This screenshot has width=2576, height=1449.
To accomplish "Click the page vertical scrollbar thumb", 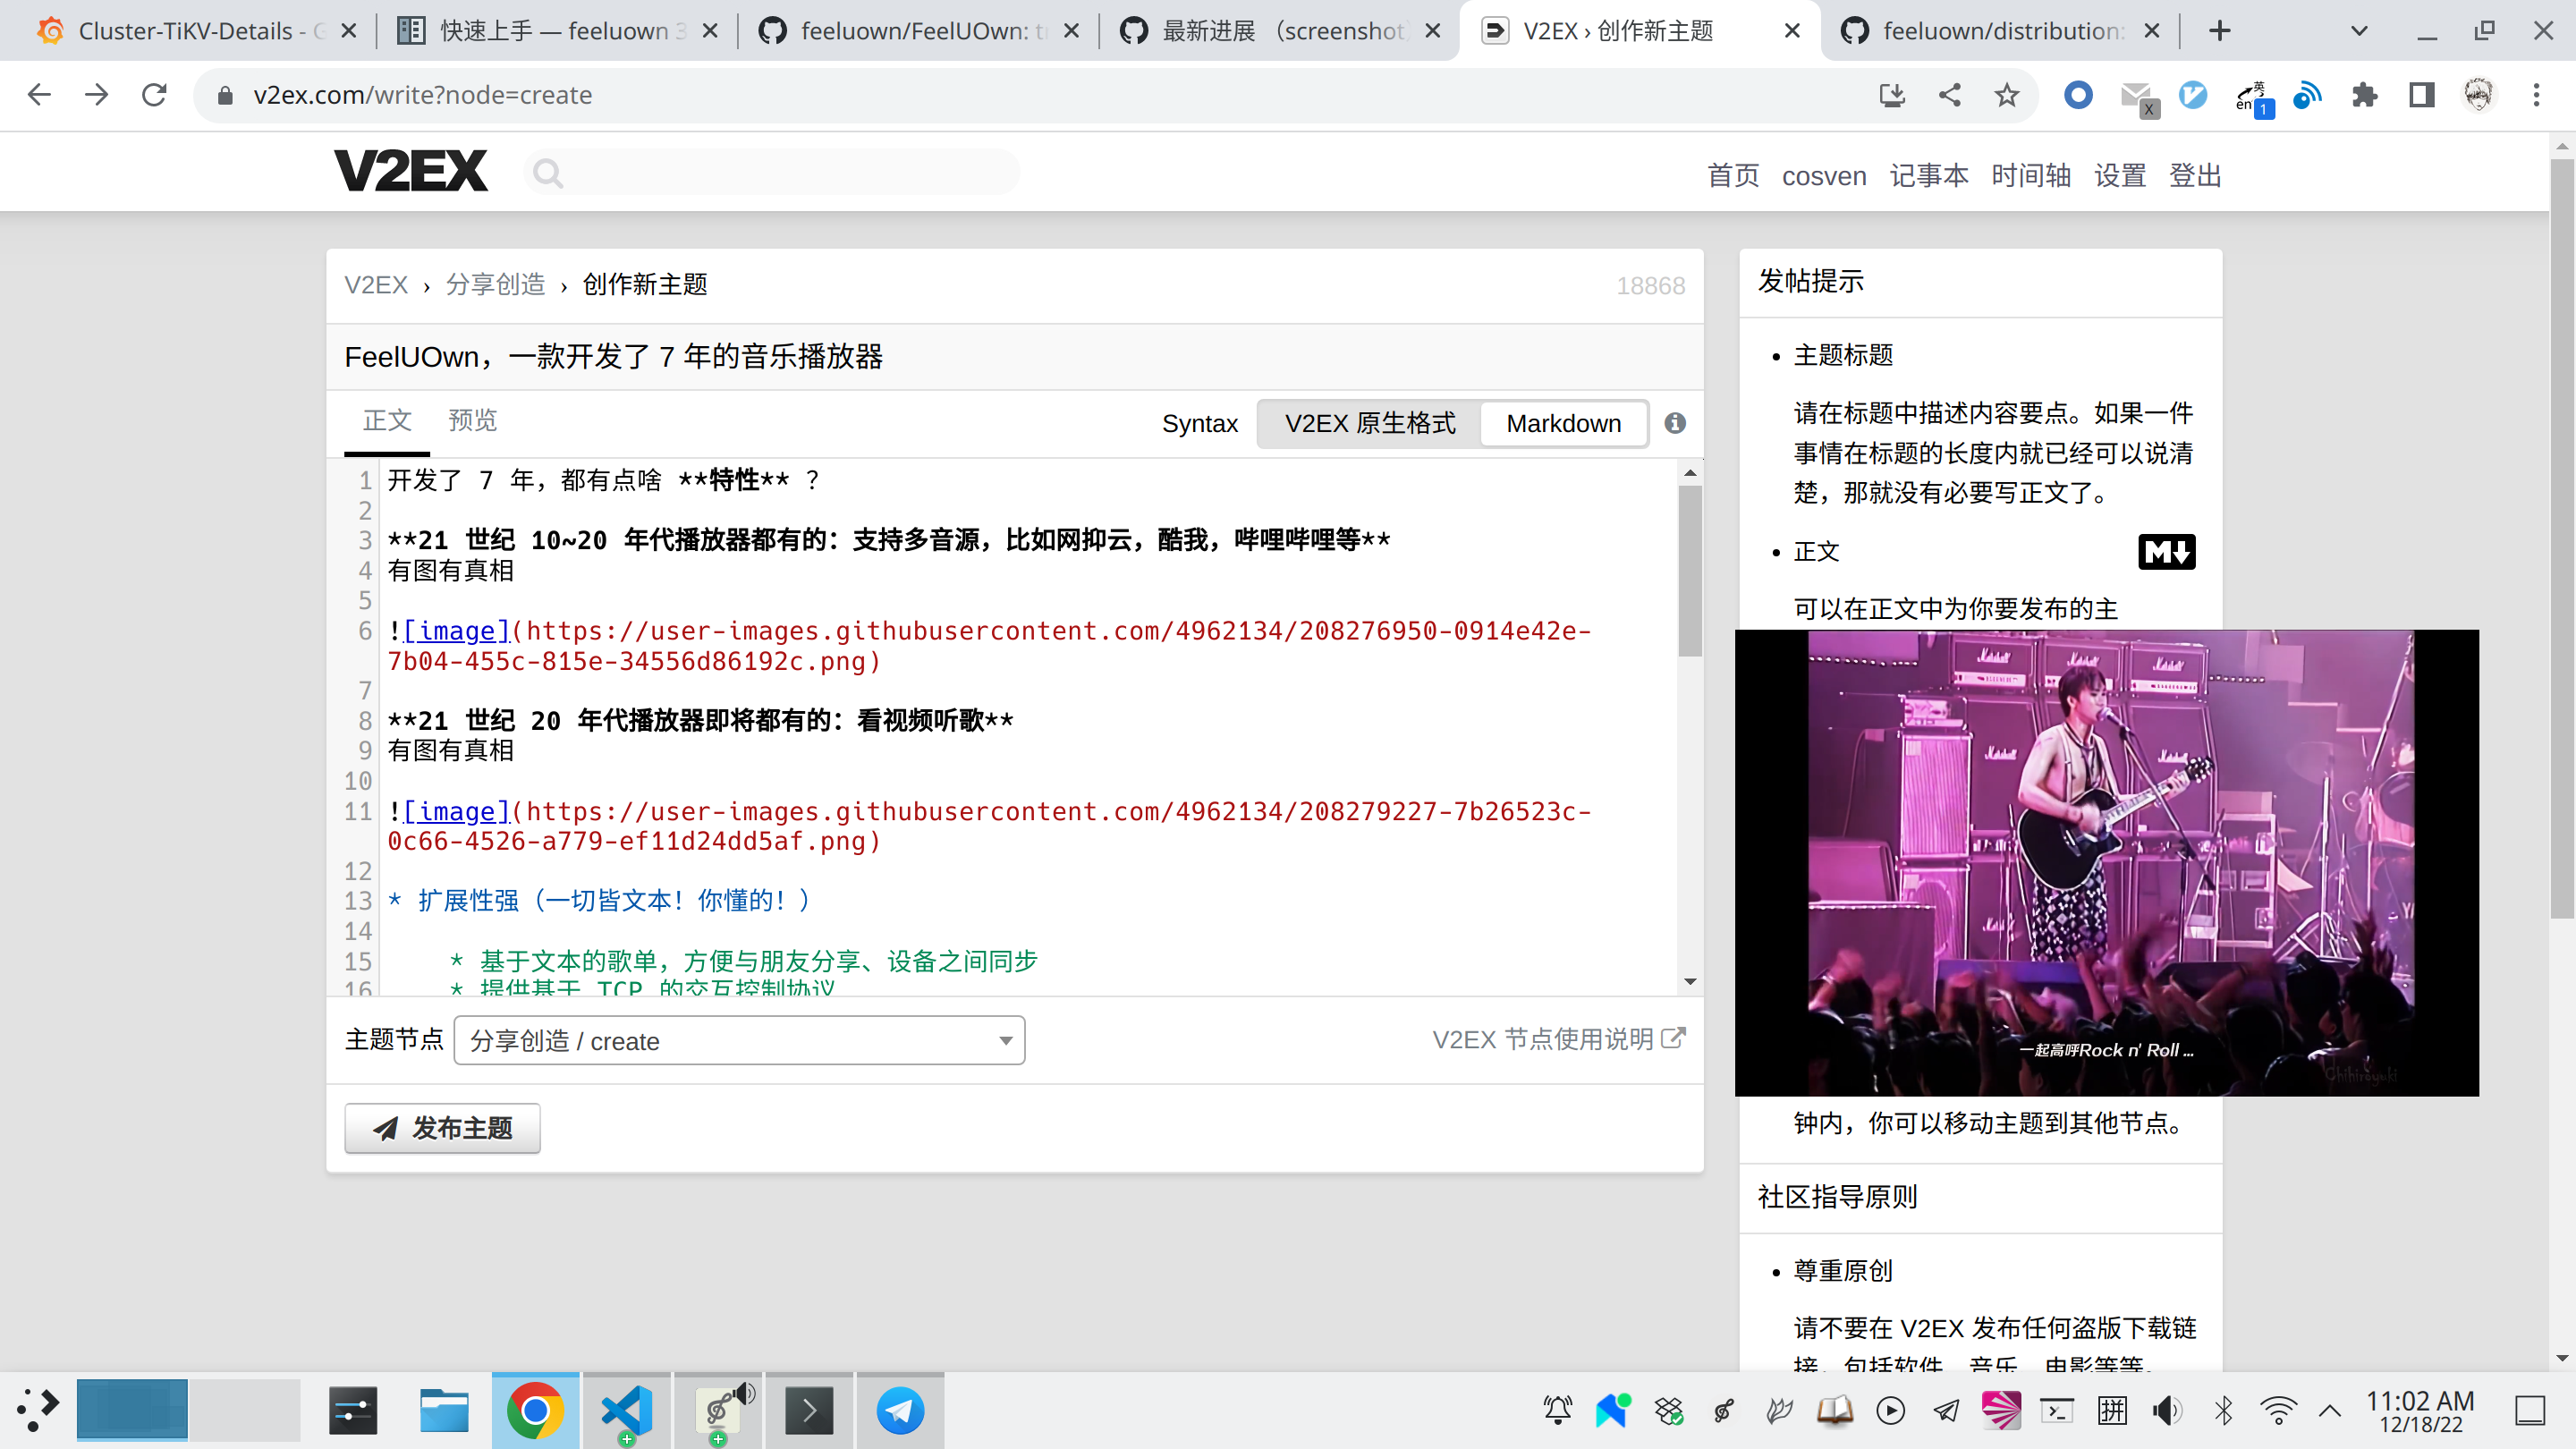I will [2562, 538].
